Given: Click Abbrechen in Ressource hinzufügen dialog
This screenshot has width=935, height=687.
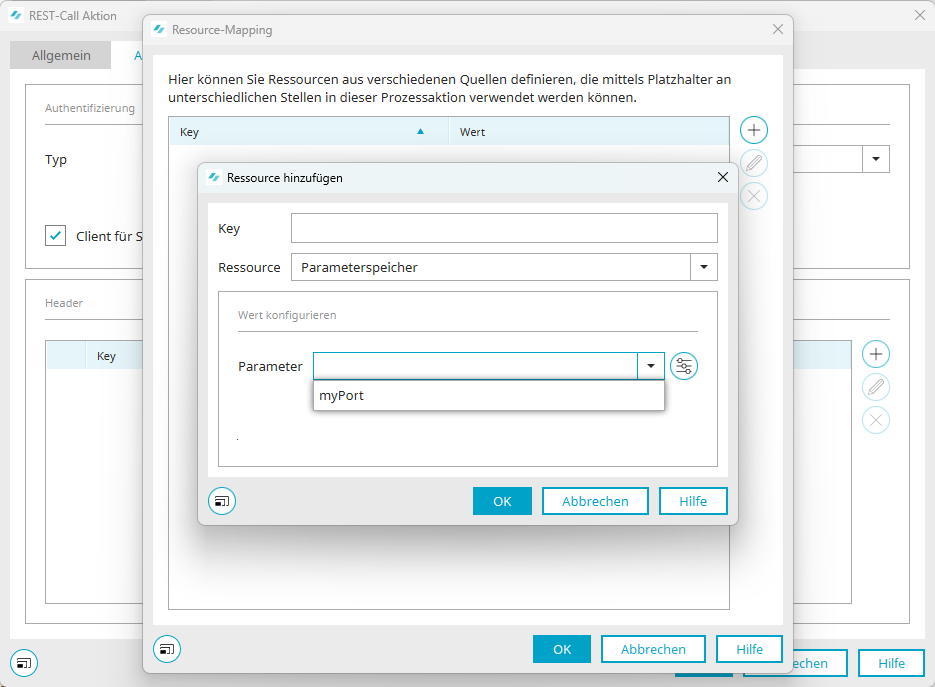Looking at the screenshot, I should pyautogui.click(x=595, y=501).
